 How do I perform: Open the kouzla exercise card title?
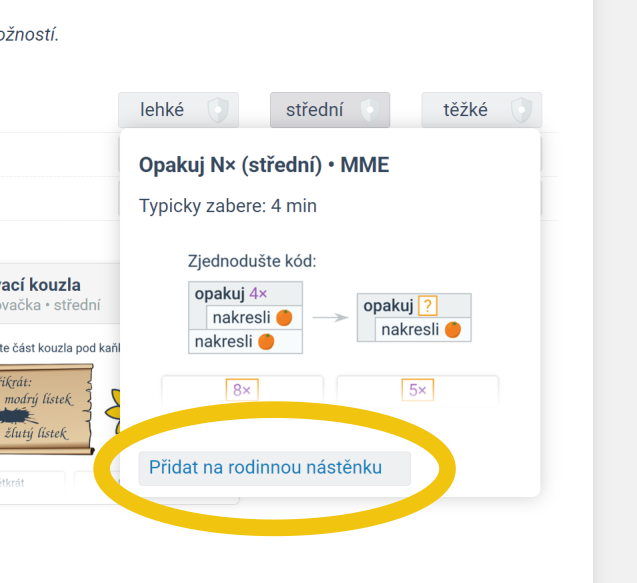pyautogui.click(x=40, y=285)
